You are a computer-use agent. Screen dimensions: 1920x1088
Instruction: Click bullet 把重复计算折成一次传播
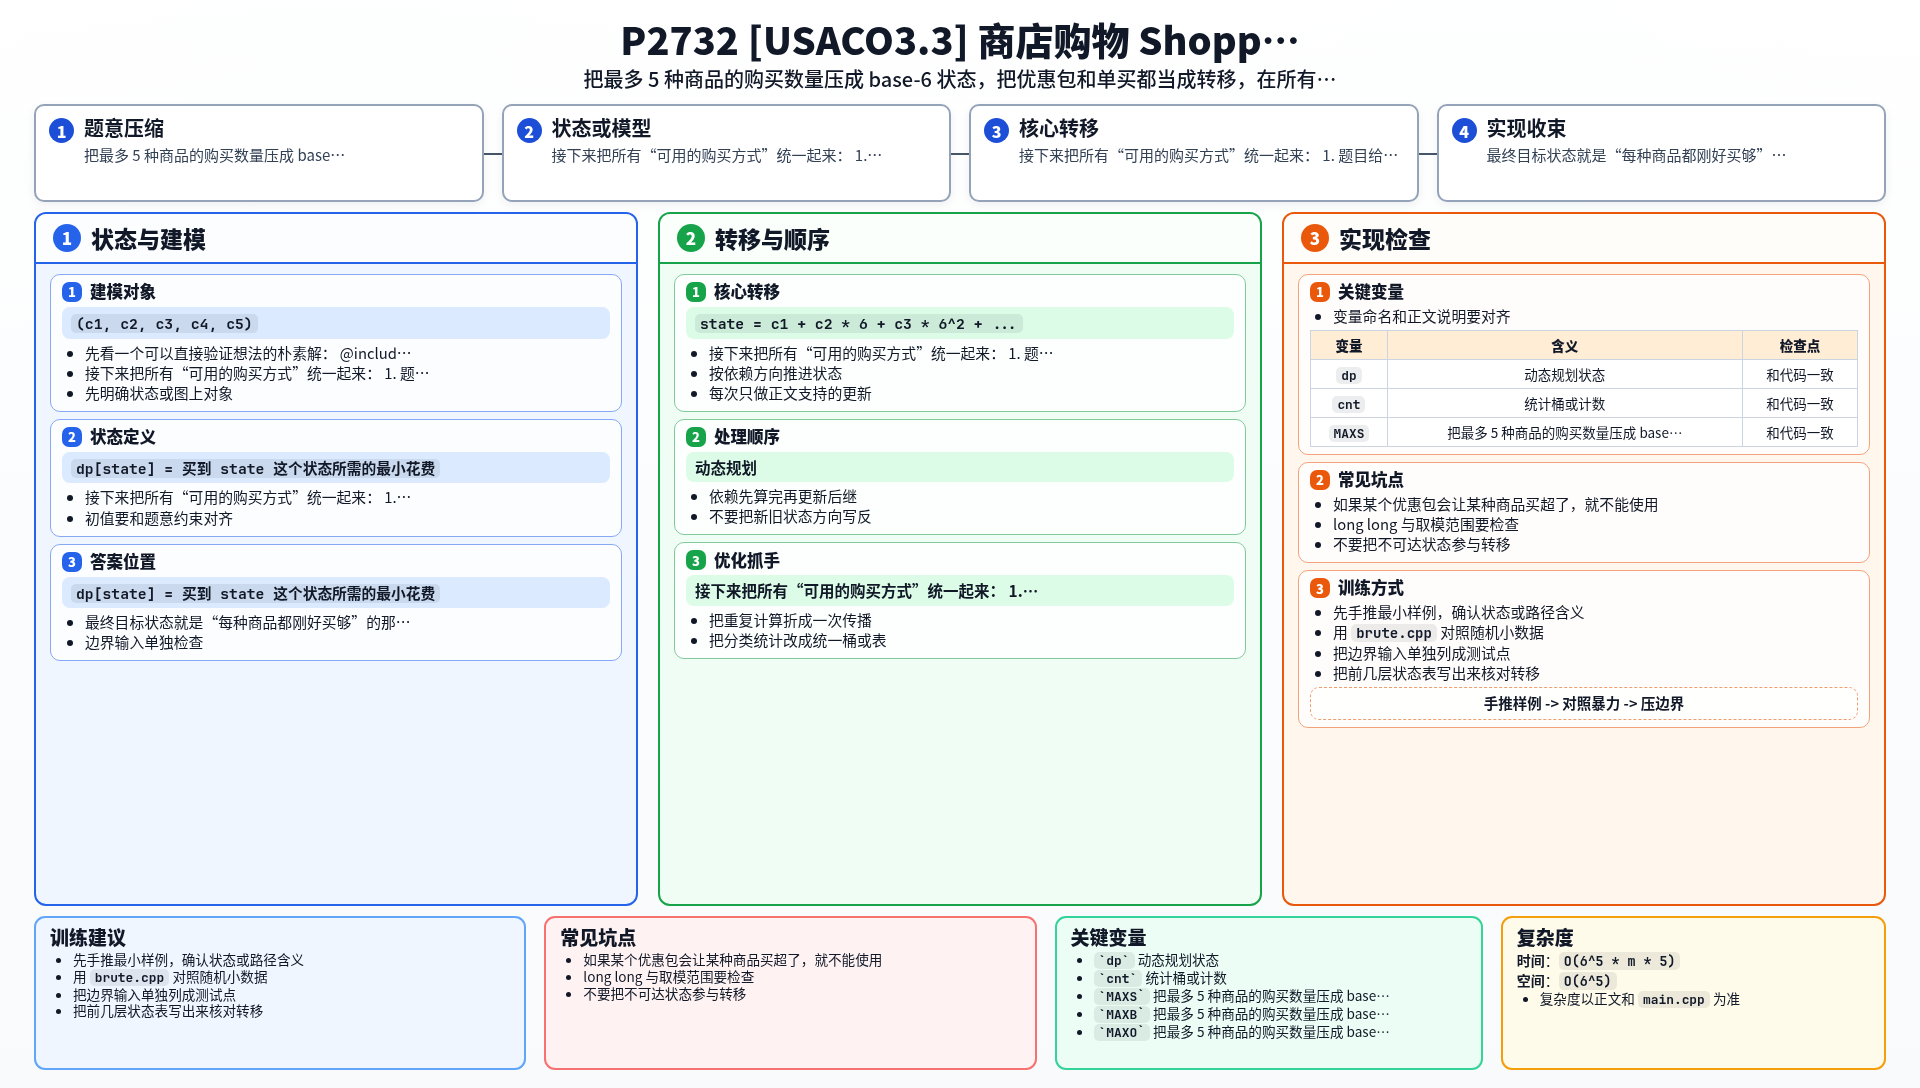(x=790, y=621)
